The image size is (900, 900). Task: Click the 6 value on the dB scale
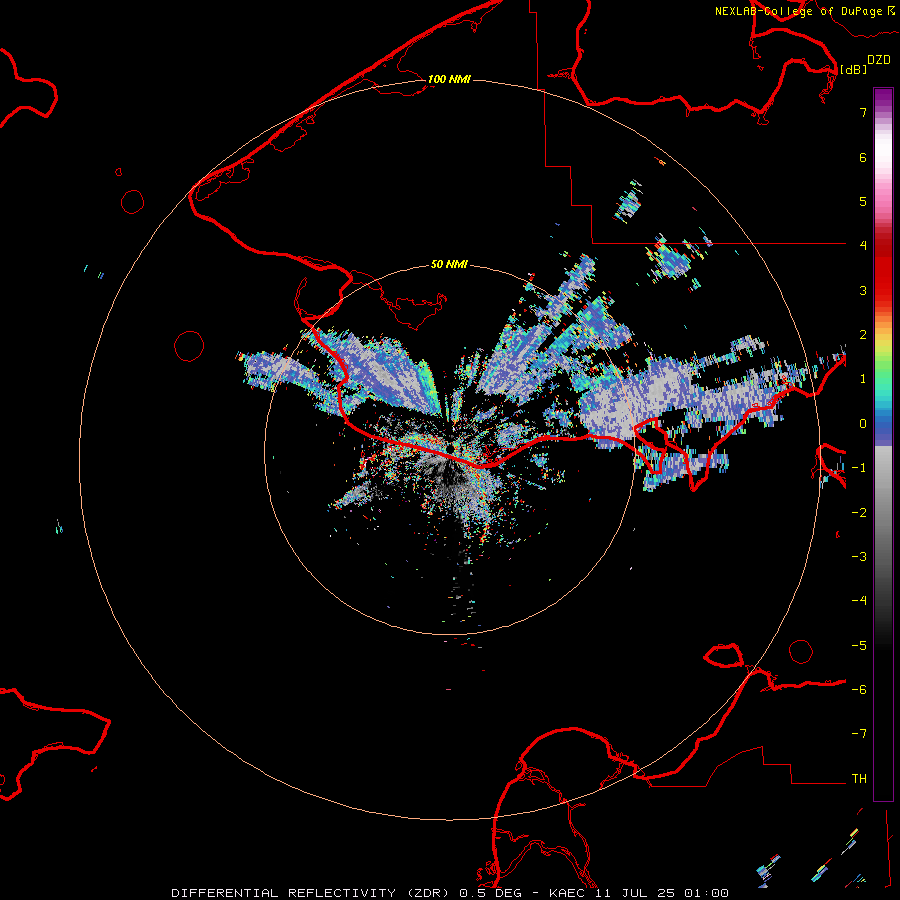click(x=863, y=157)
